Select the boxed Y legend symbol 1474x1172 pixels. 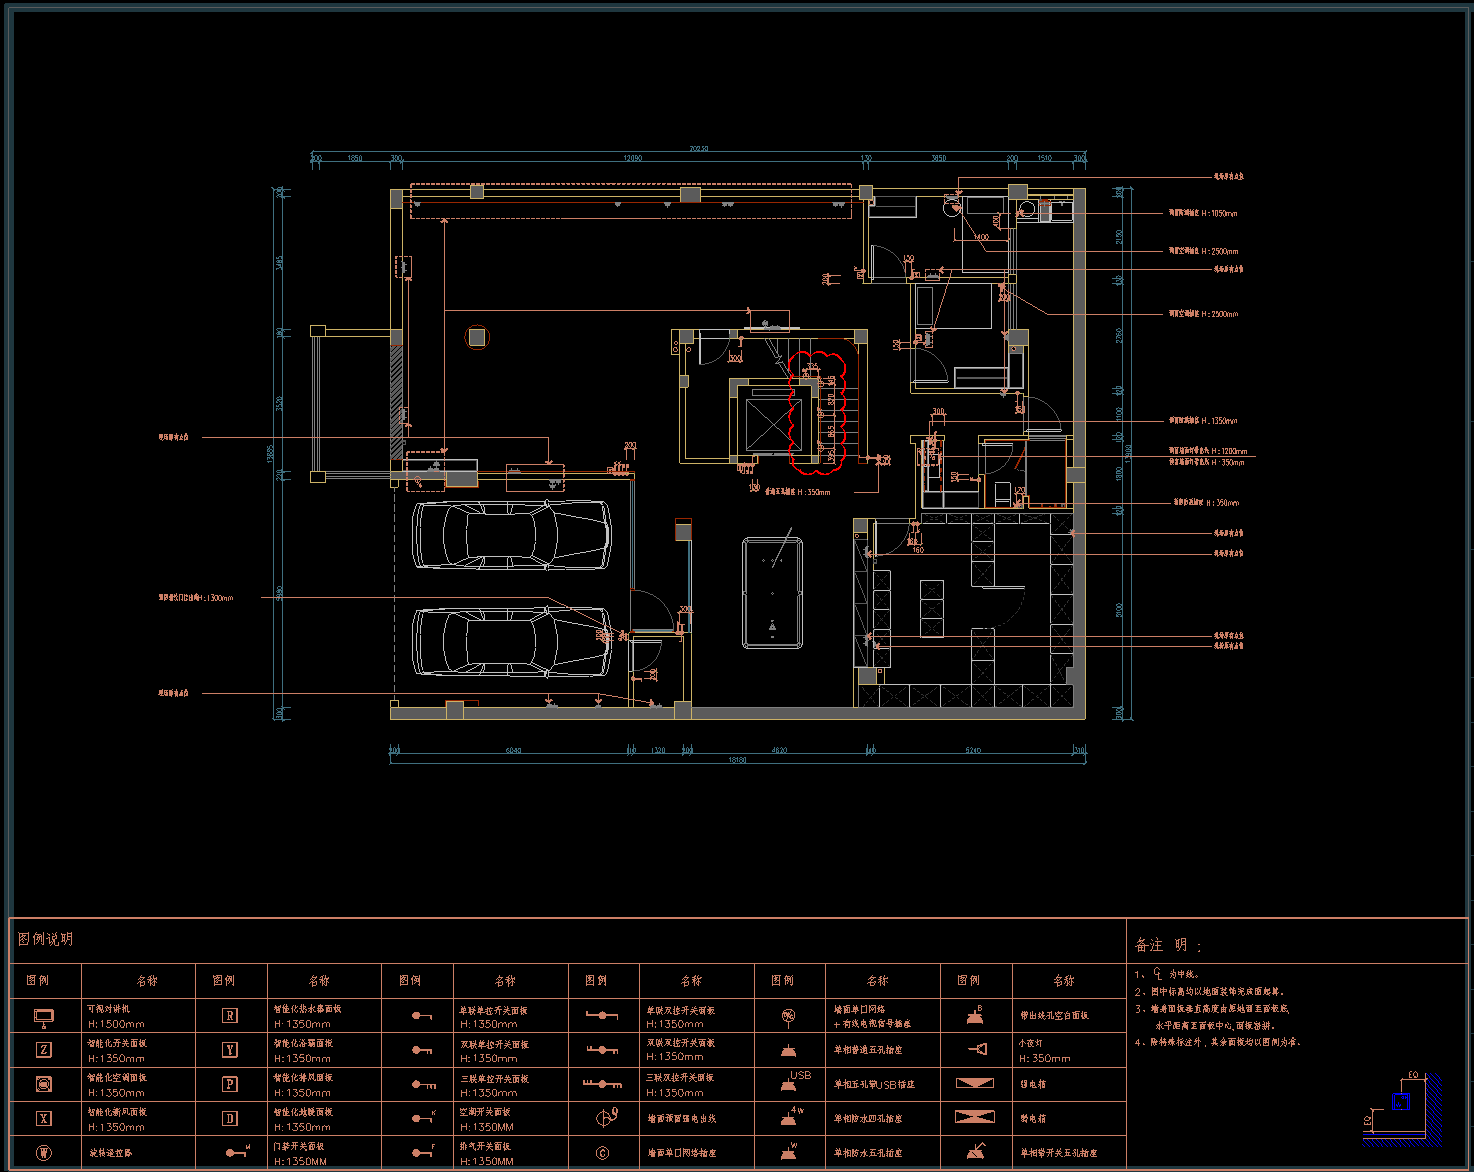pos(230,1050)
